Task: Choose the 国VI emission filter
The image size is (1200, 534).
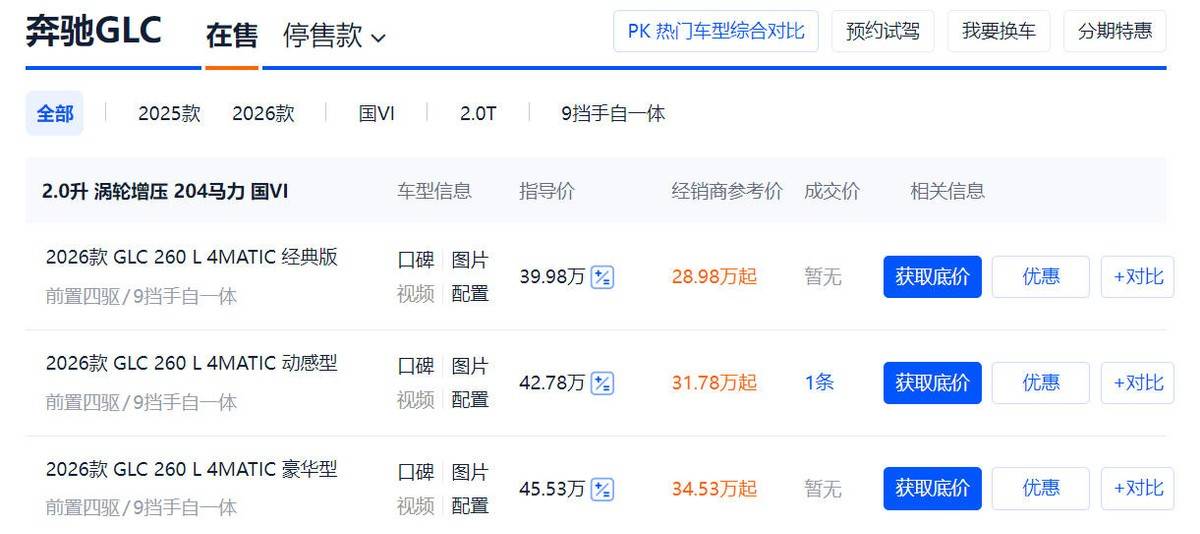Action: (x=377, y=114)
